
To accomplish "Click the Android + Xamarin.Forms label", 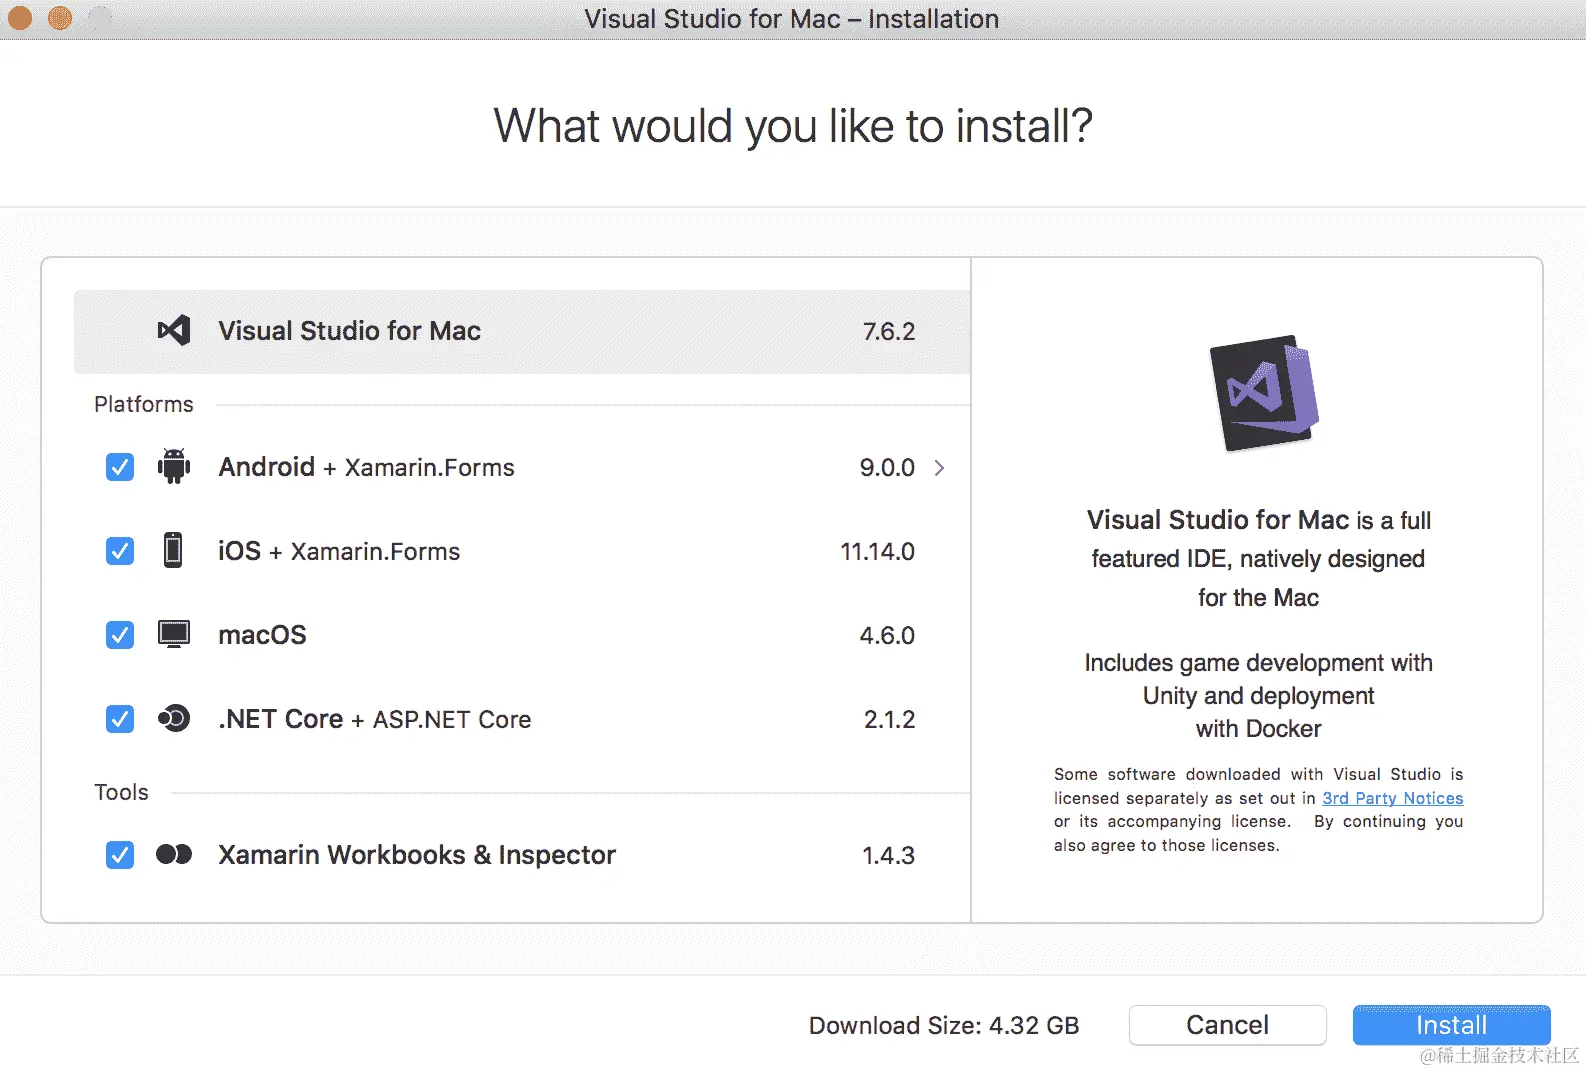I will coord(366,467).
